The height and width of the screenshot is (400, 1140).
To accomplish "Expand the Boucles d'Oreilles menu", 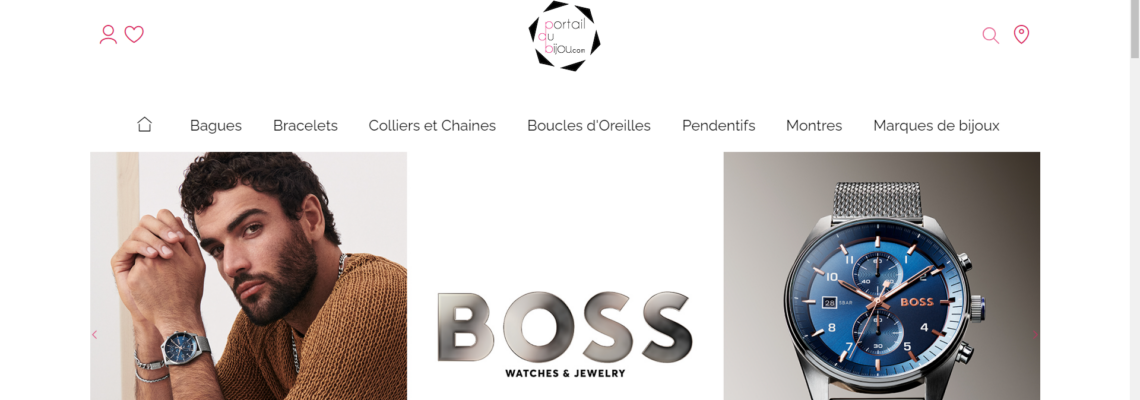I will (x=589, y=126).
